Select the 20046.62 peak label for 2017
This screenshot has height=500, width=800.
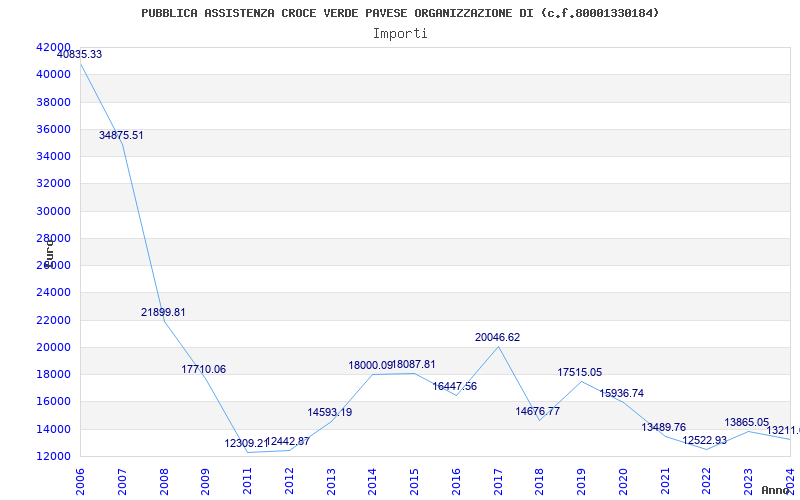(x=497, y=337)
